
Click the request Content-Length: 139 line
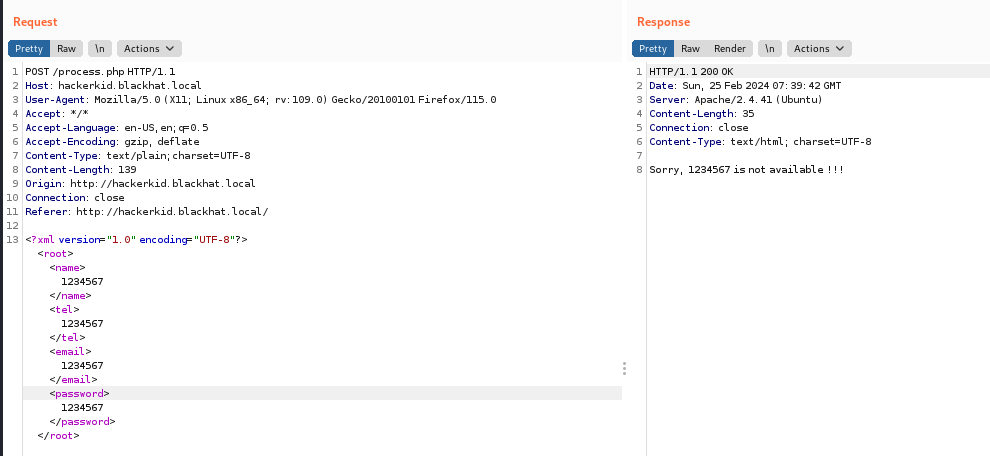81,169
